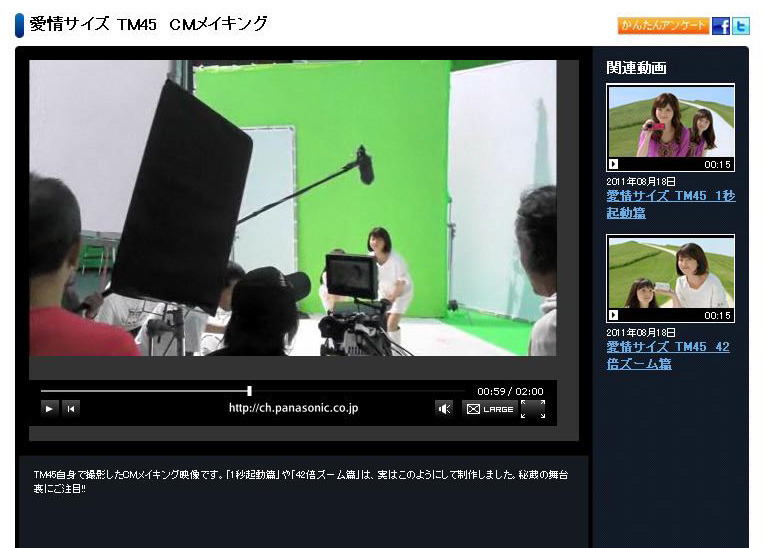The width and height of the screenshot is (764, 548).
Task: Click date 2011年08月18日 above 42倍ズーム篇 link
Action: (x=641, y=333)
